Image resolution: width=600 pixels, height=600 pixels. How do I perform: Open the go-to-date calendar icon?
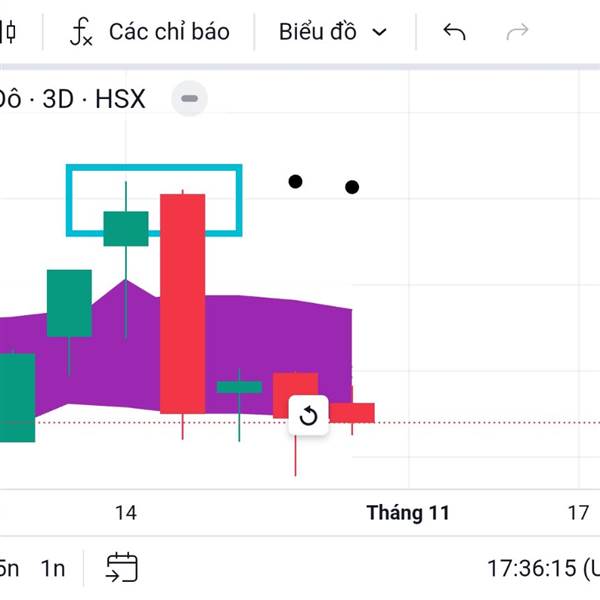[122, 568]
